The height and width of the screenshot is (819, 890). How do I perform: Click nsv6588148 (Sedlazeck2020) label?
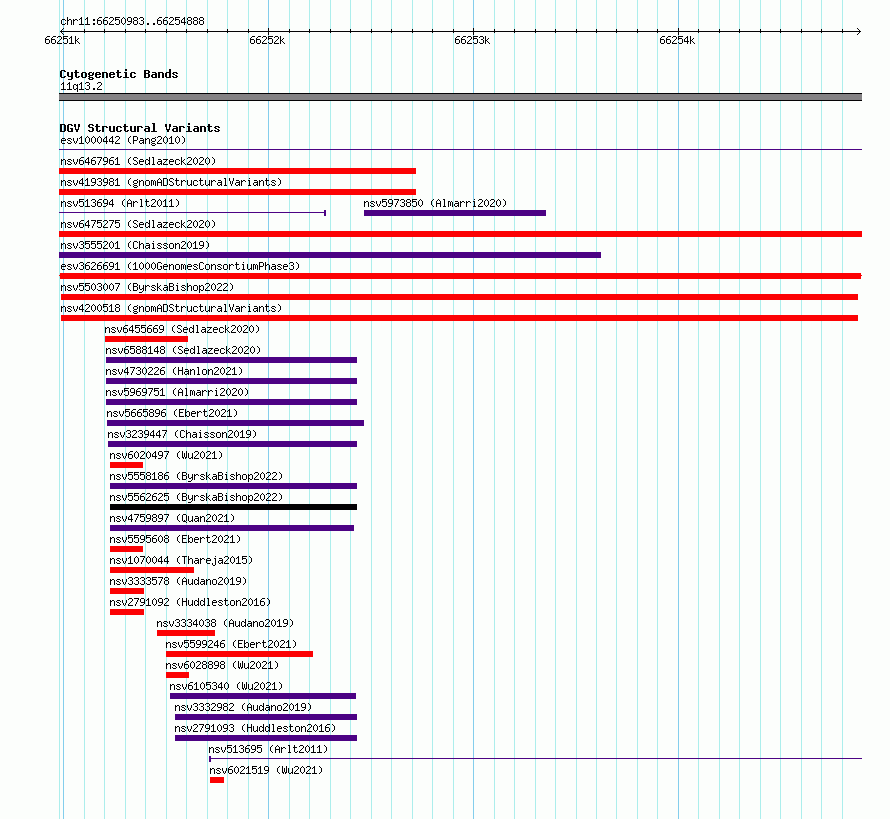pyautogui.click(x=183, y=350)
